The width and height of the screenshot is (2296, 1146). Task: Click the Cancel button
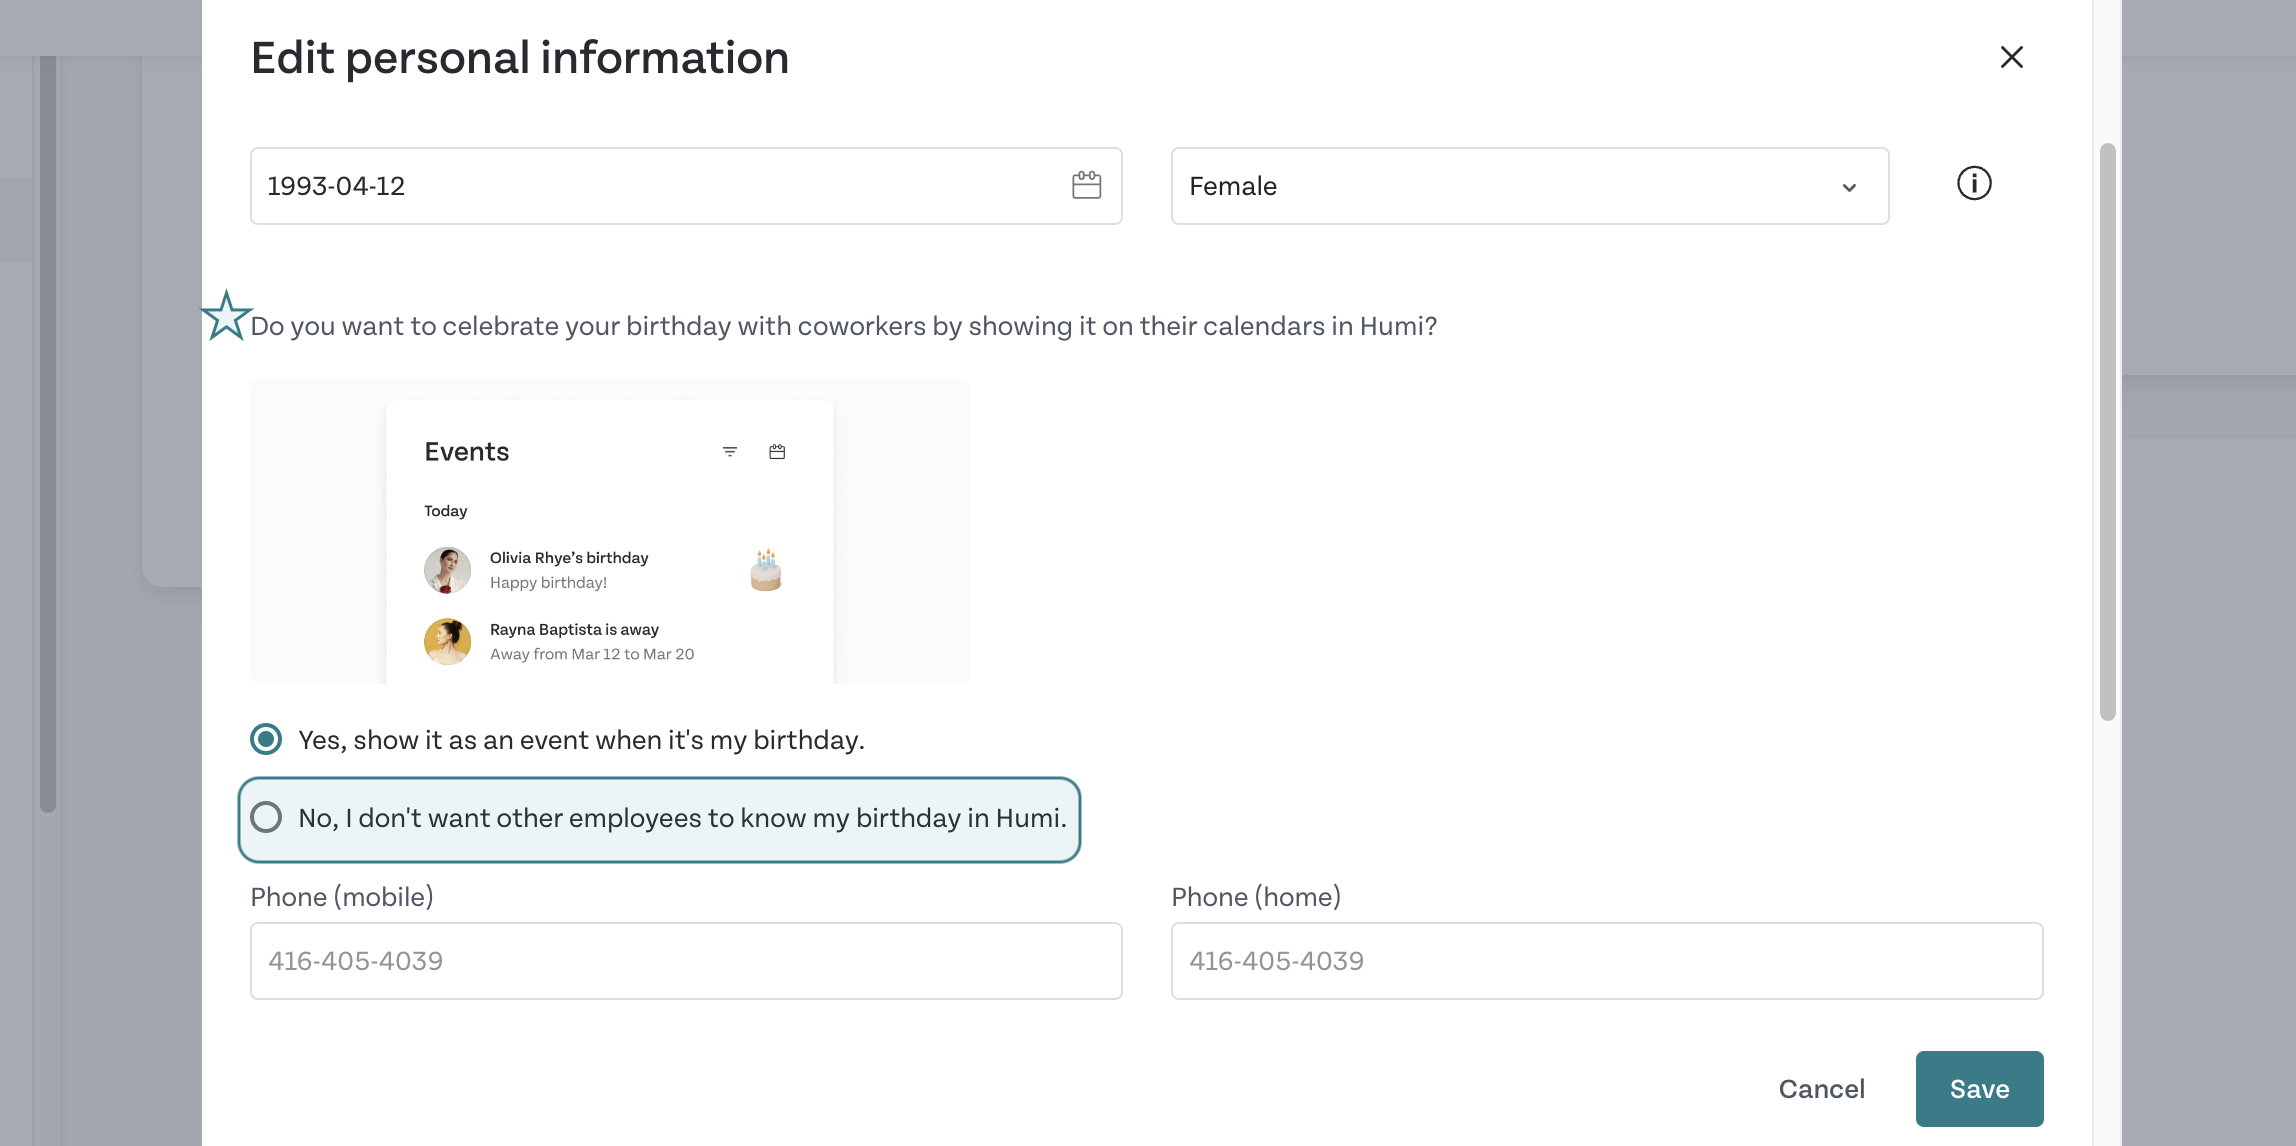(x=1821, y=1088)
